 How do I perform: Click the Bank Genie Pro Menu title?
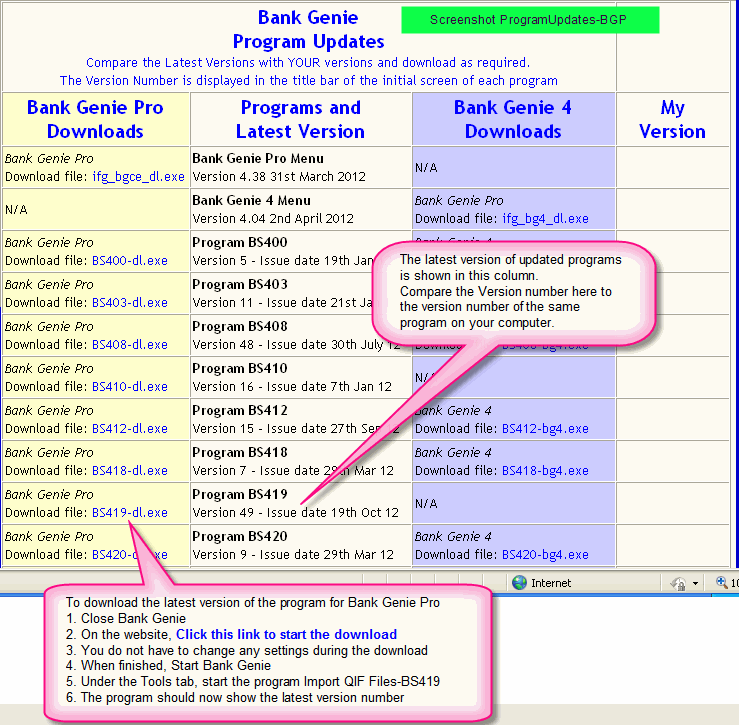click(x=258, y=158)
